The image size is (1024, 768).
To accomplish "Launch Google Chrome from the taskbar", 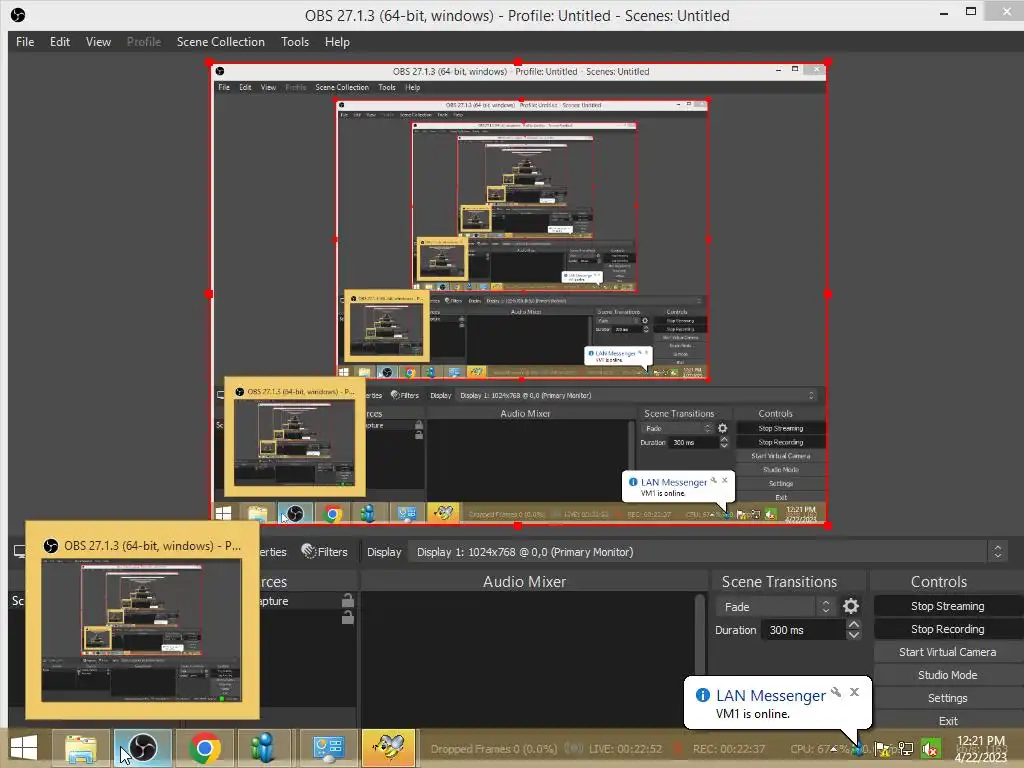I will tap(204, 748).
